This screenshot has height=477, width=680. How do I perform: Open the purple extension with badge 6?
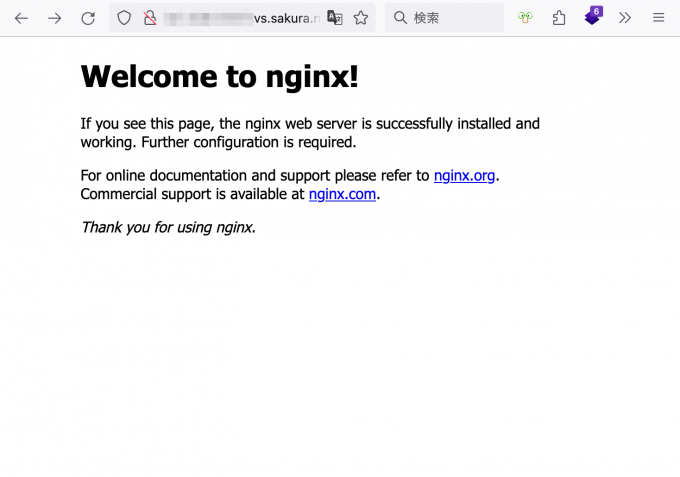pyautogui.click(x=592, y=17)
